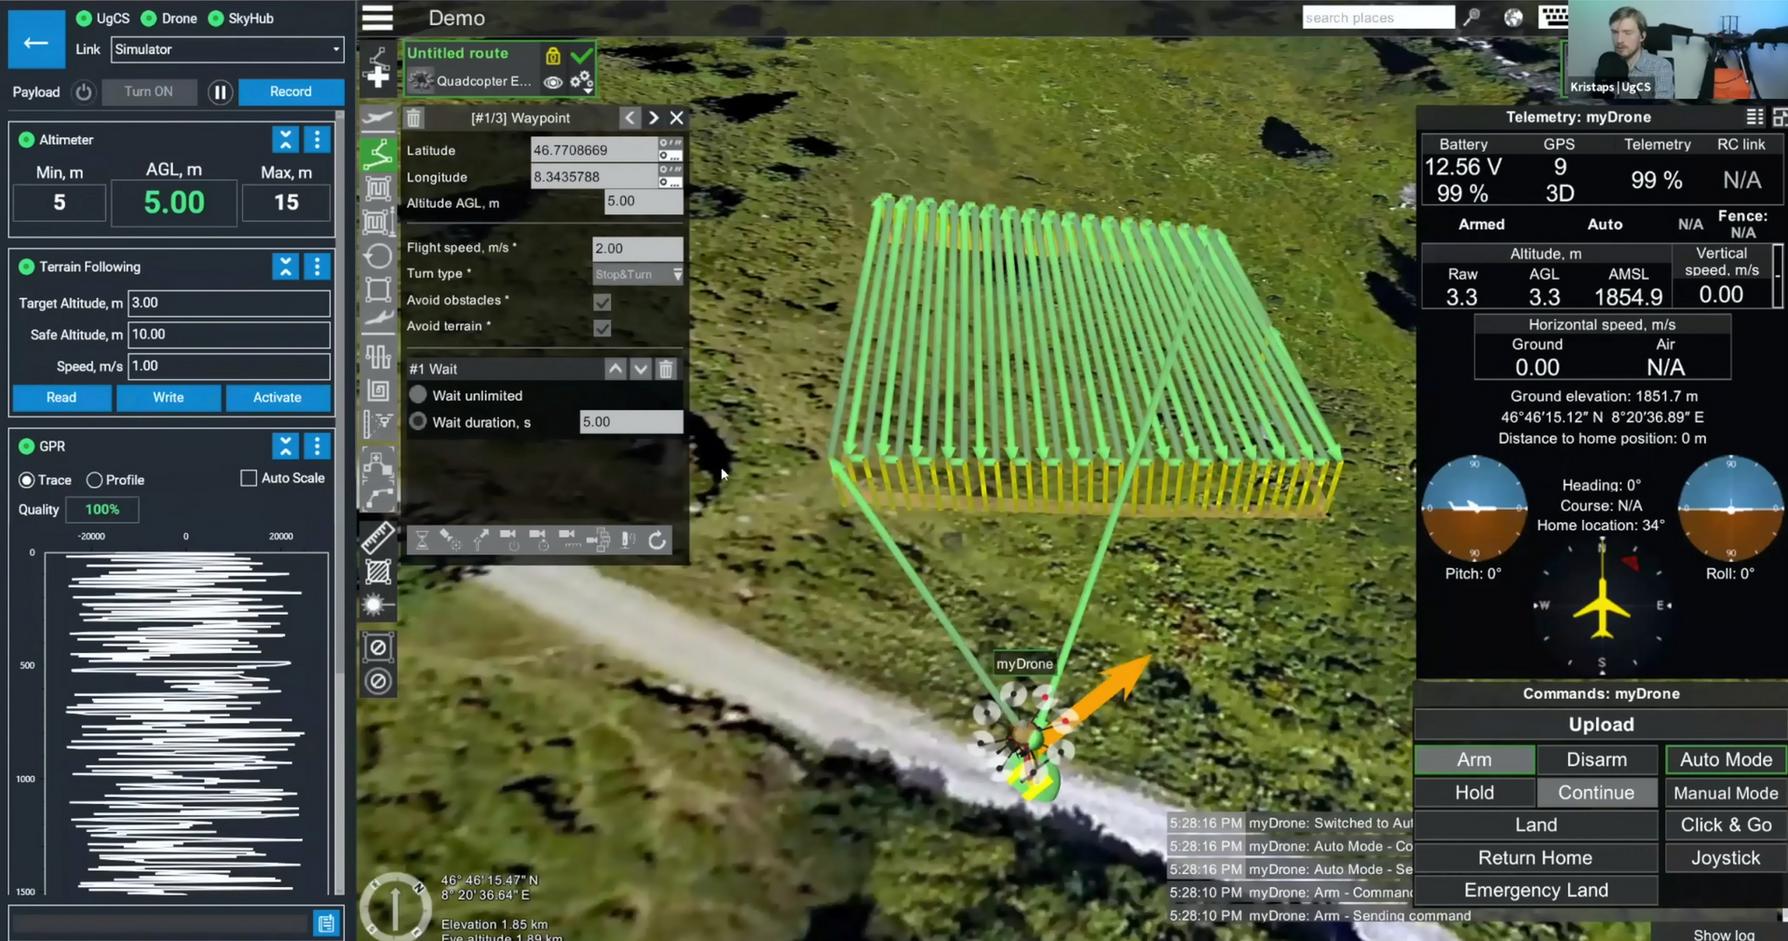Click the add new route plus icon
This screenshot has width=1788, height=941.
[378, 78]
